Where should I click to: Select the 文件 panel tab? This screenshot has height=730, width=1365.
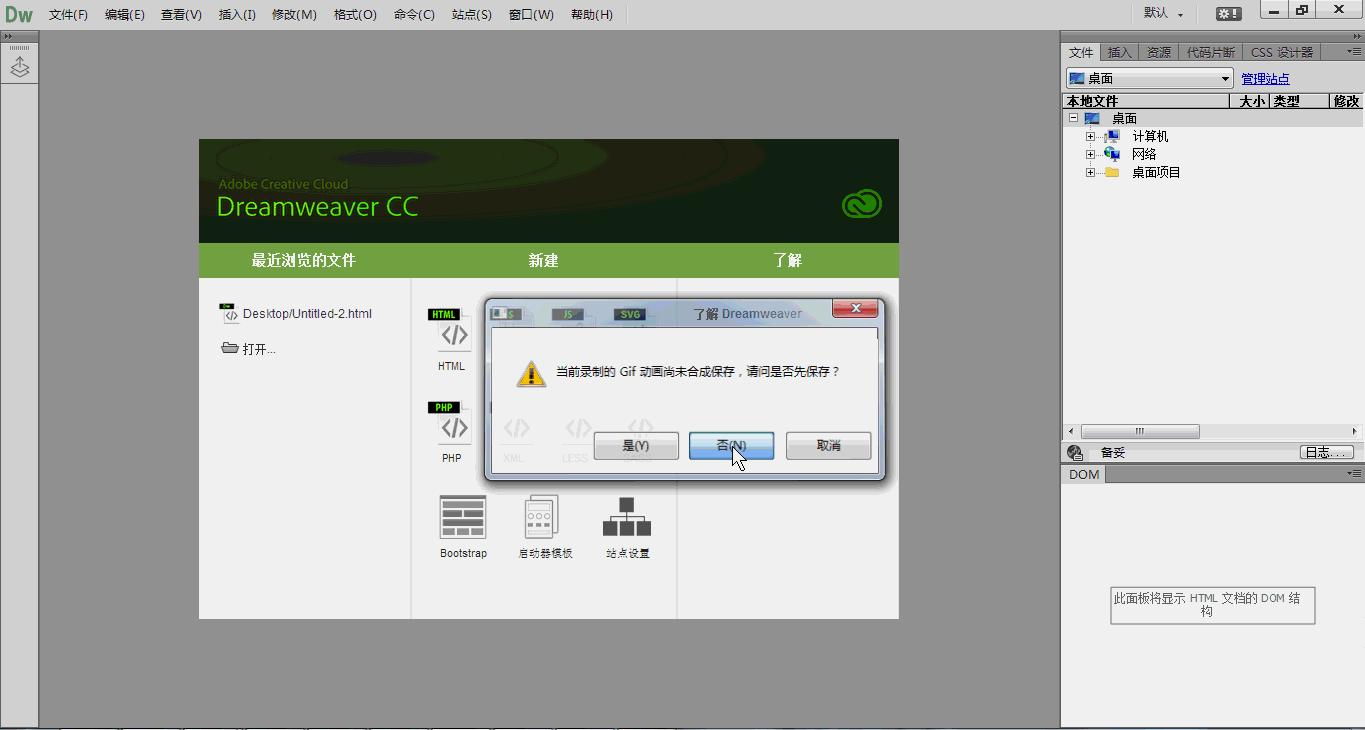click(1081, 52)
